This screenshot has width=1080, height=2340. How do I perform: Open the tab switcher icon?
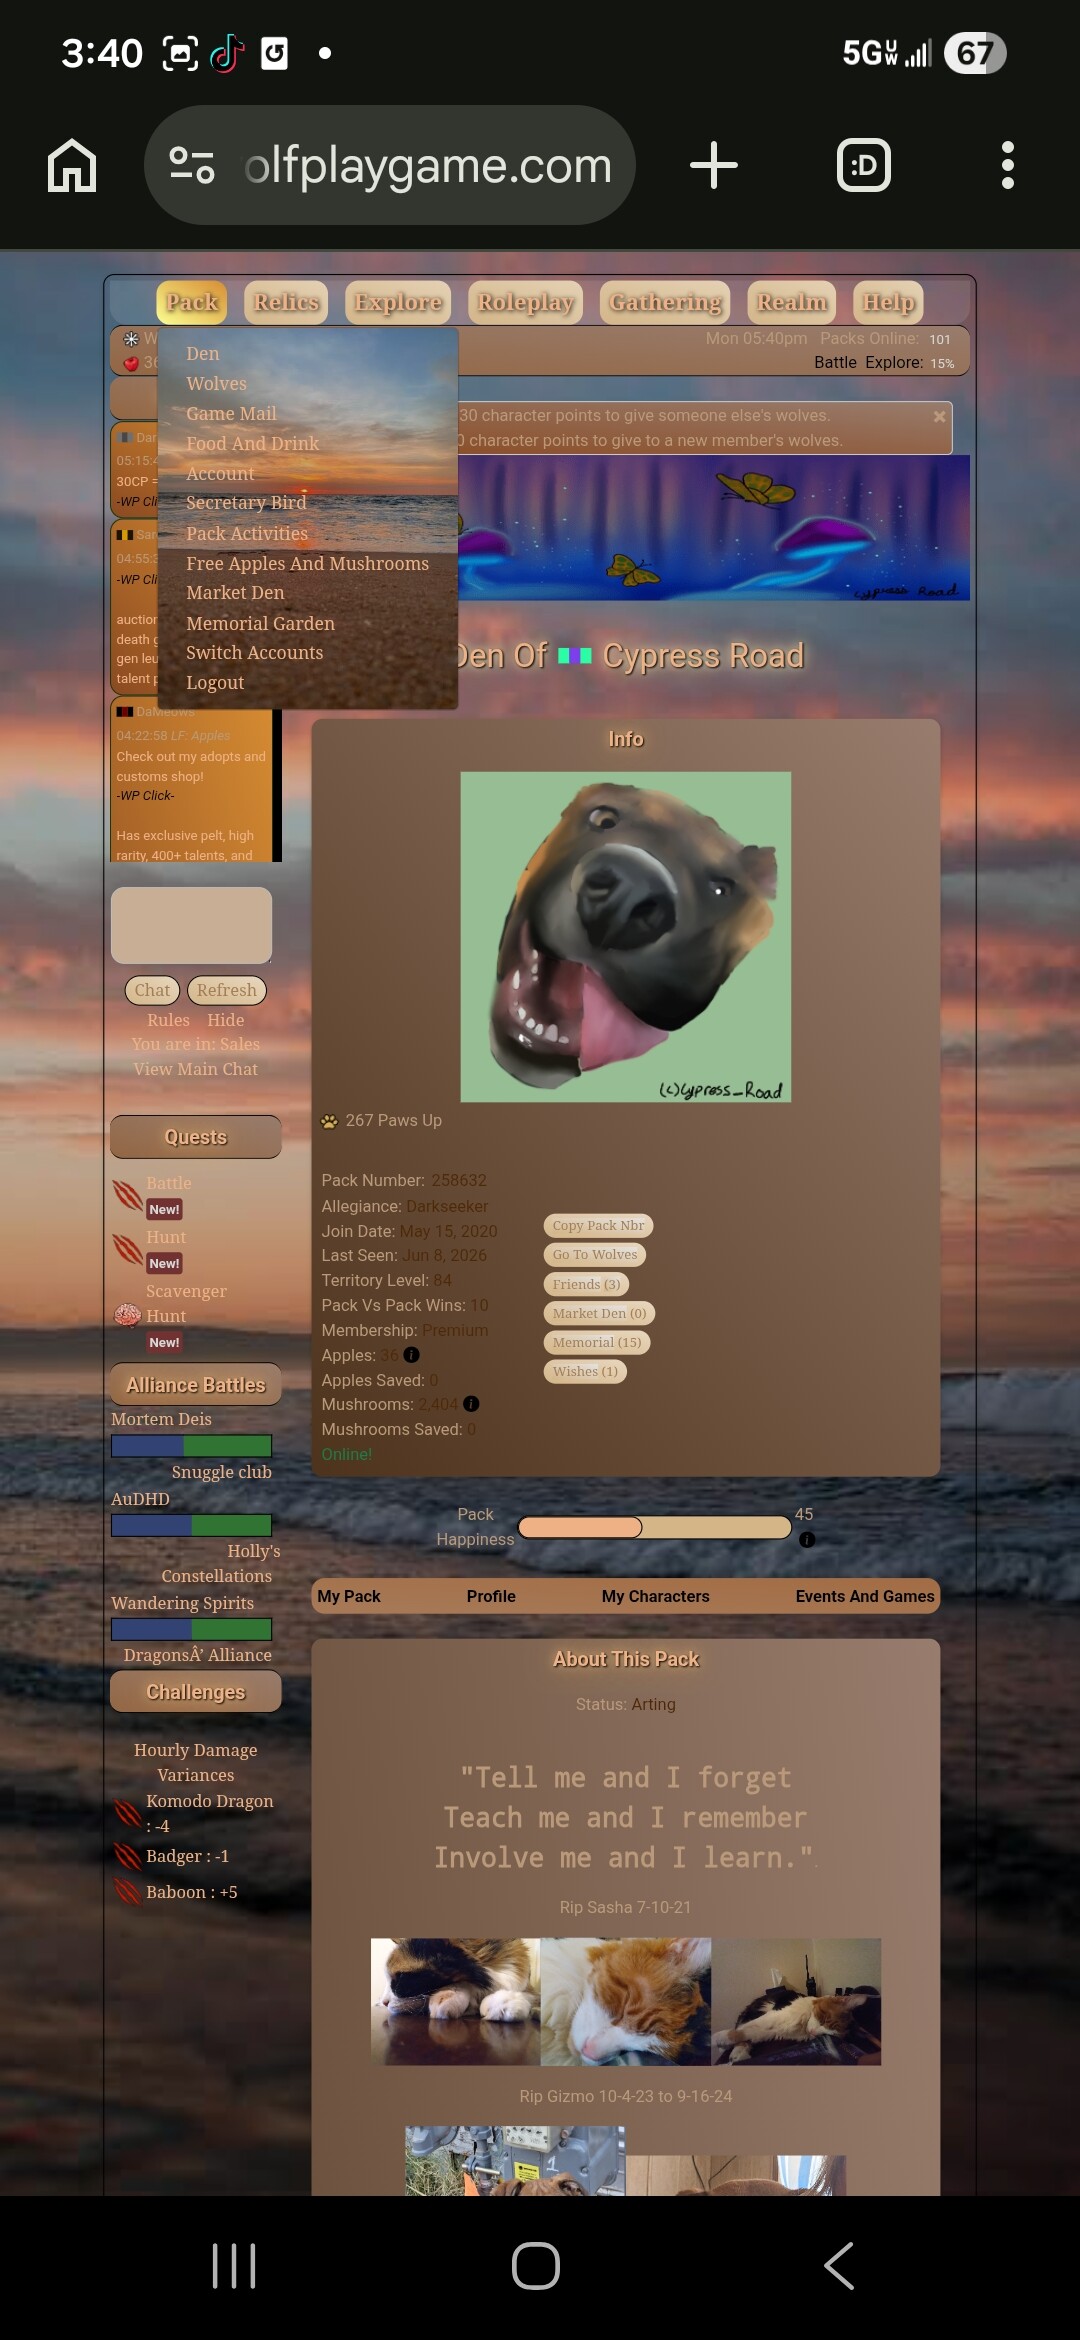863,165
